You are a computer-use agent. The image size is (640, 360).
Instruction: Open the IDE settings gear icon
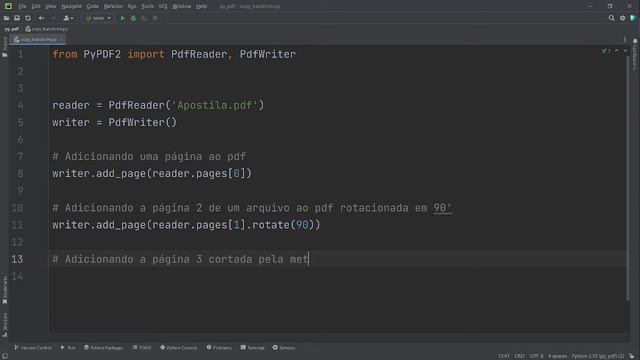(622, 18)
